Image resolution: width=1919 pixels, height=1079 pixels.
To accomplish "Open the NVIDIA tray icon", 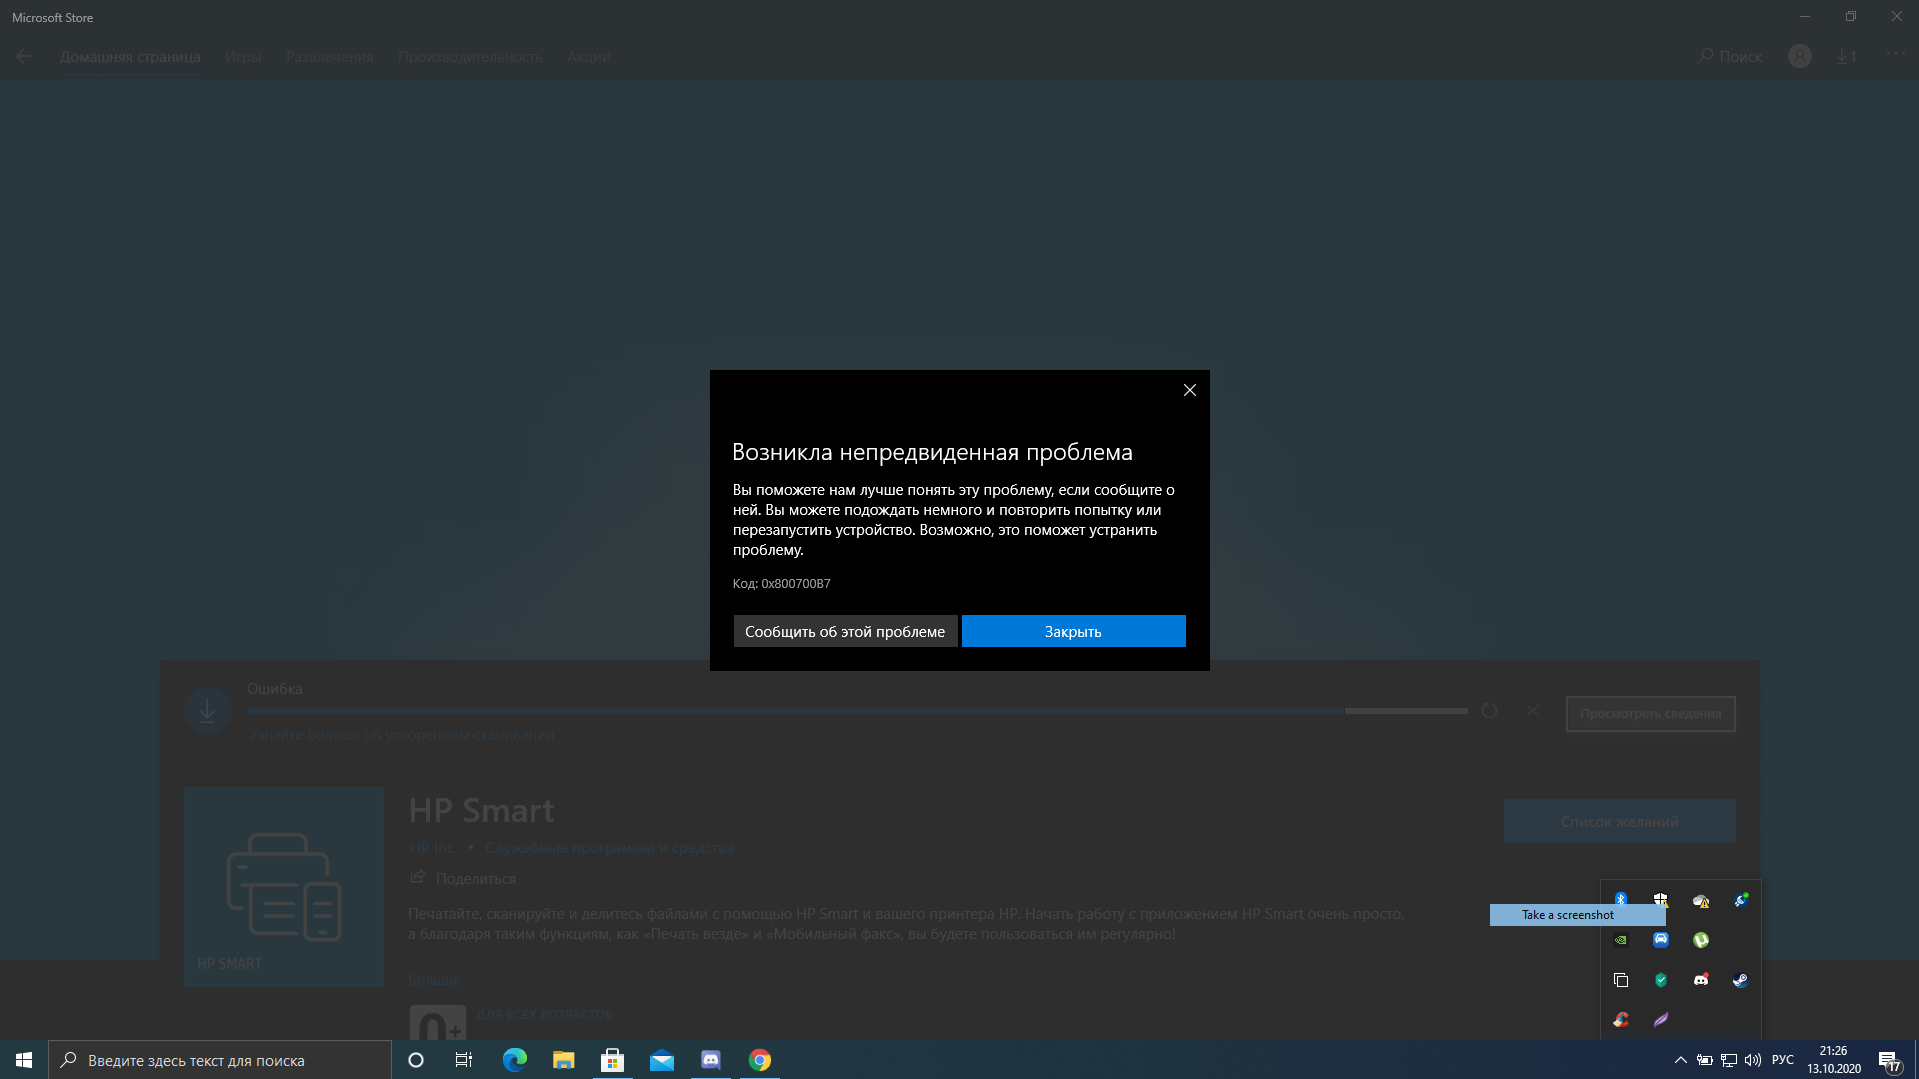I will [x=1621, y=940].
